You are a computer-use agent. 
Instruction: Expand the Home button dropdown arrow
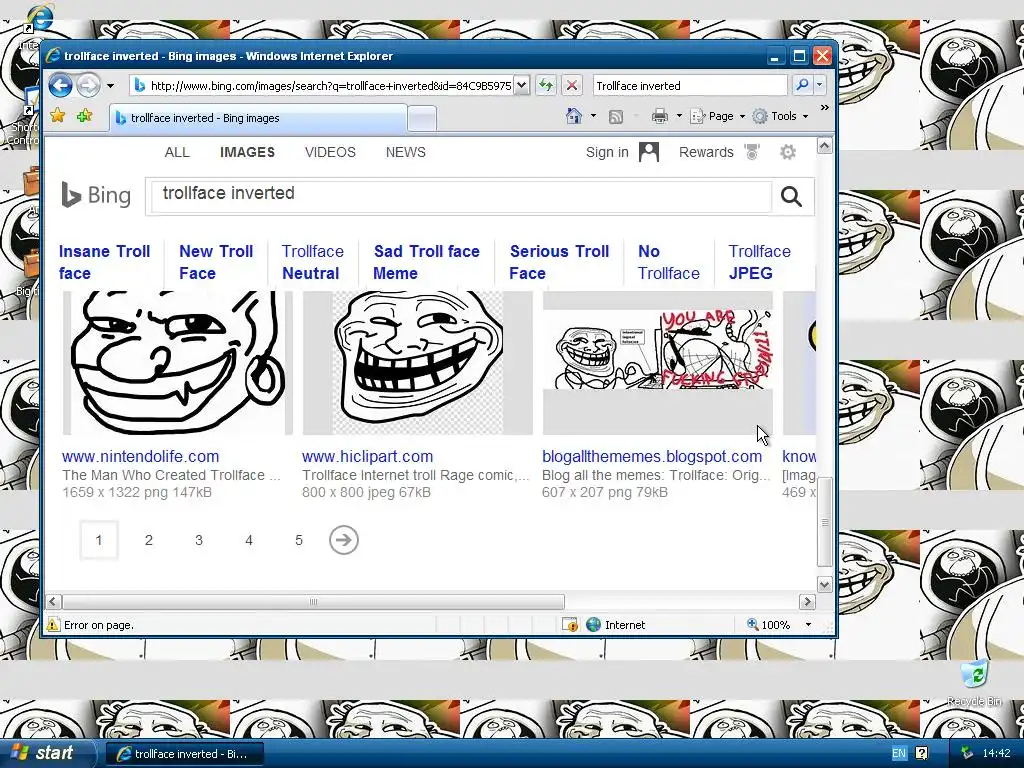(x=593, y=116)
